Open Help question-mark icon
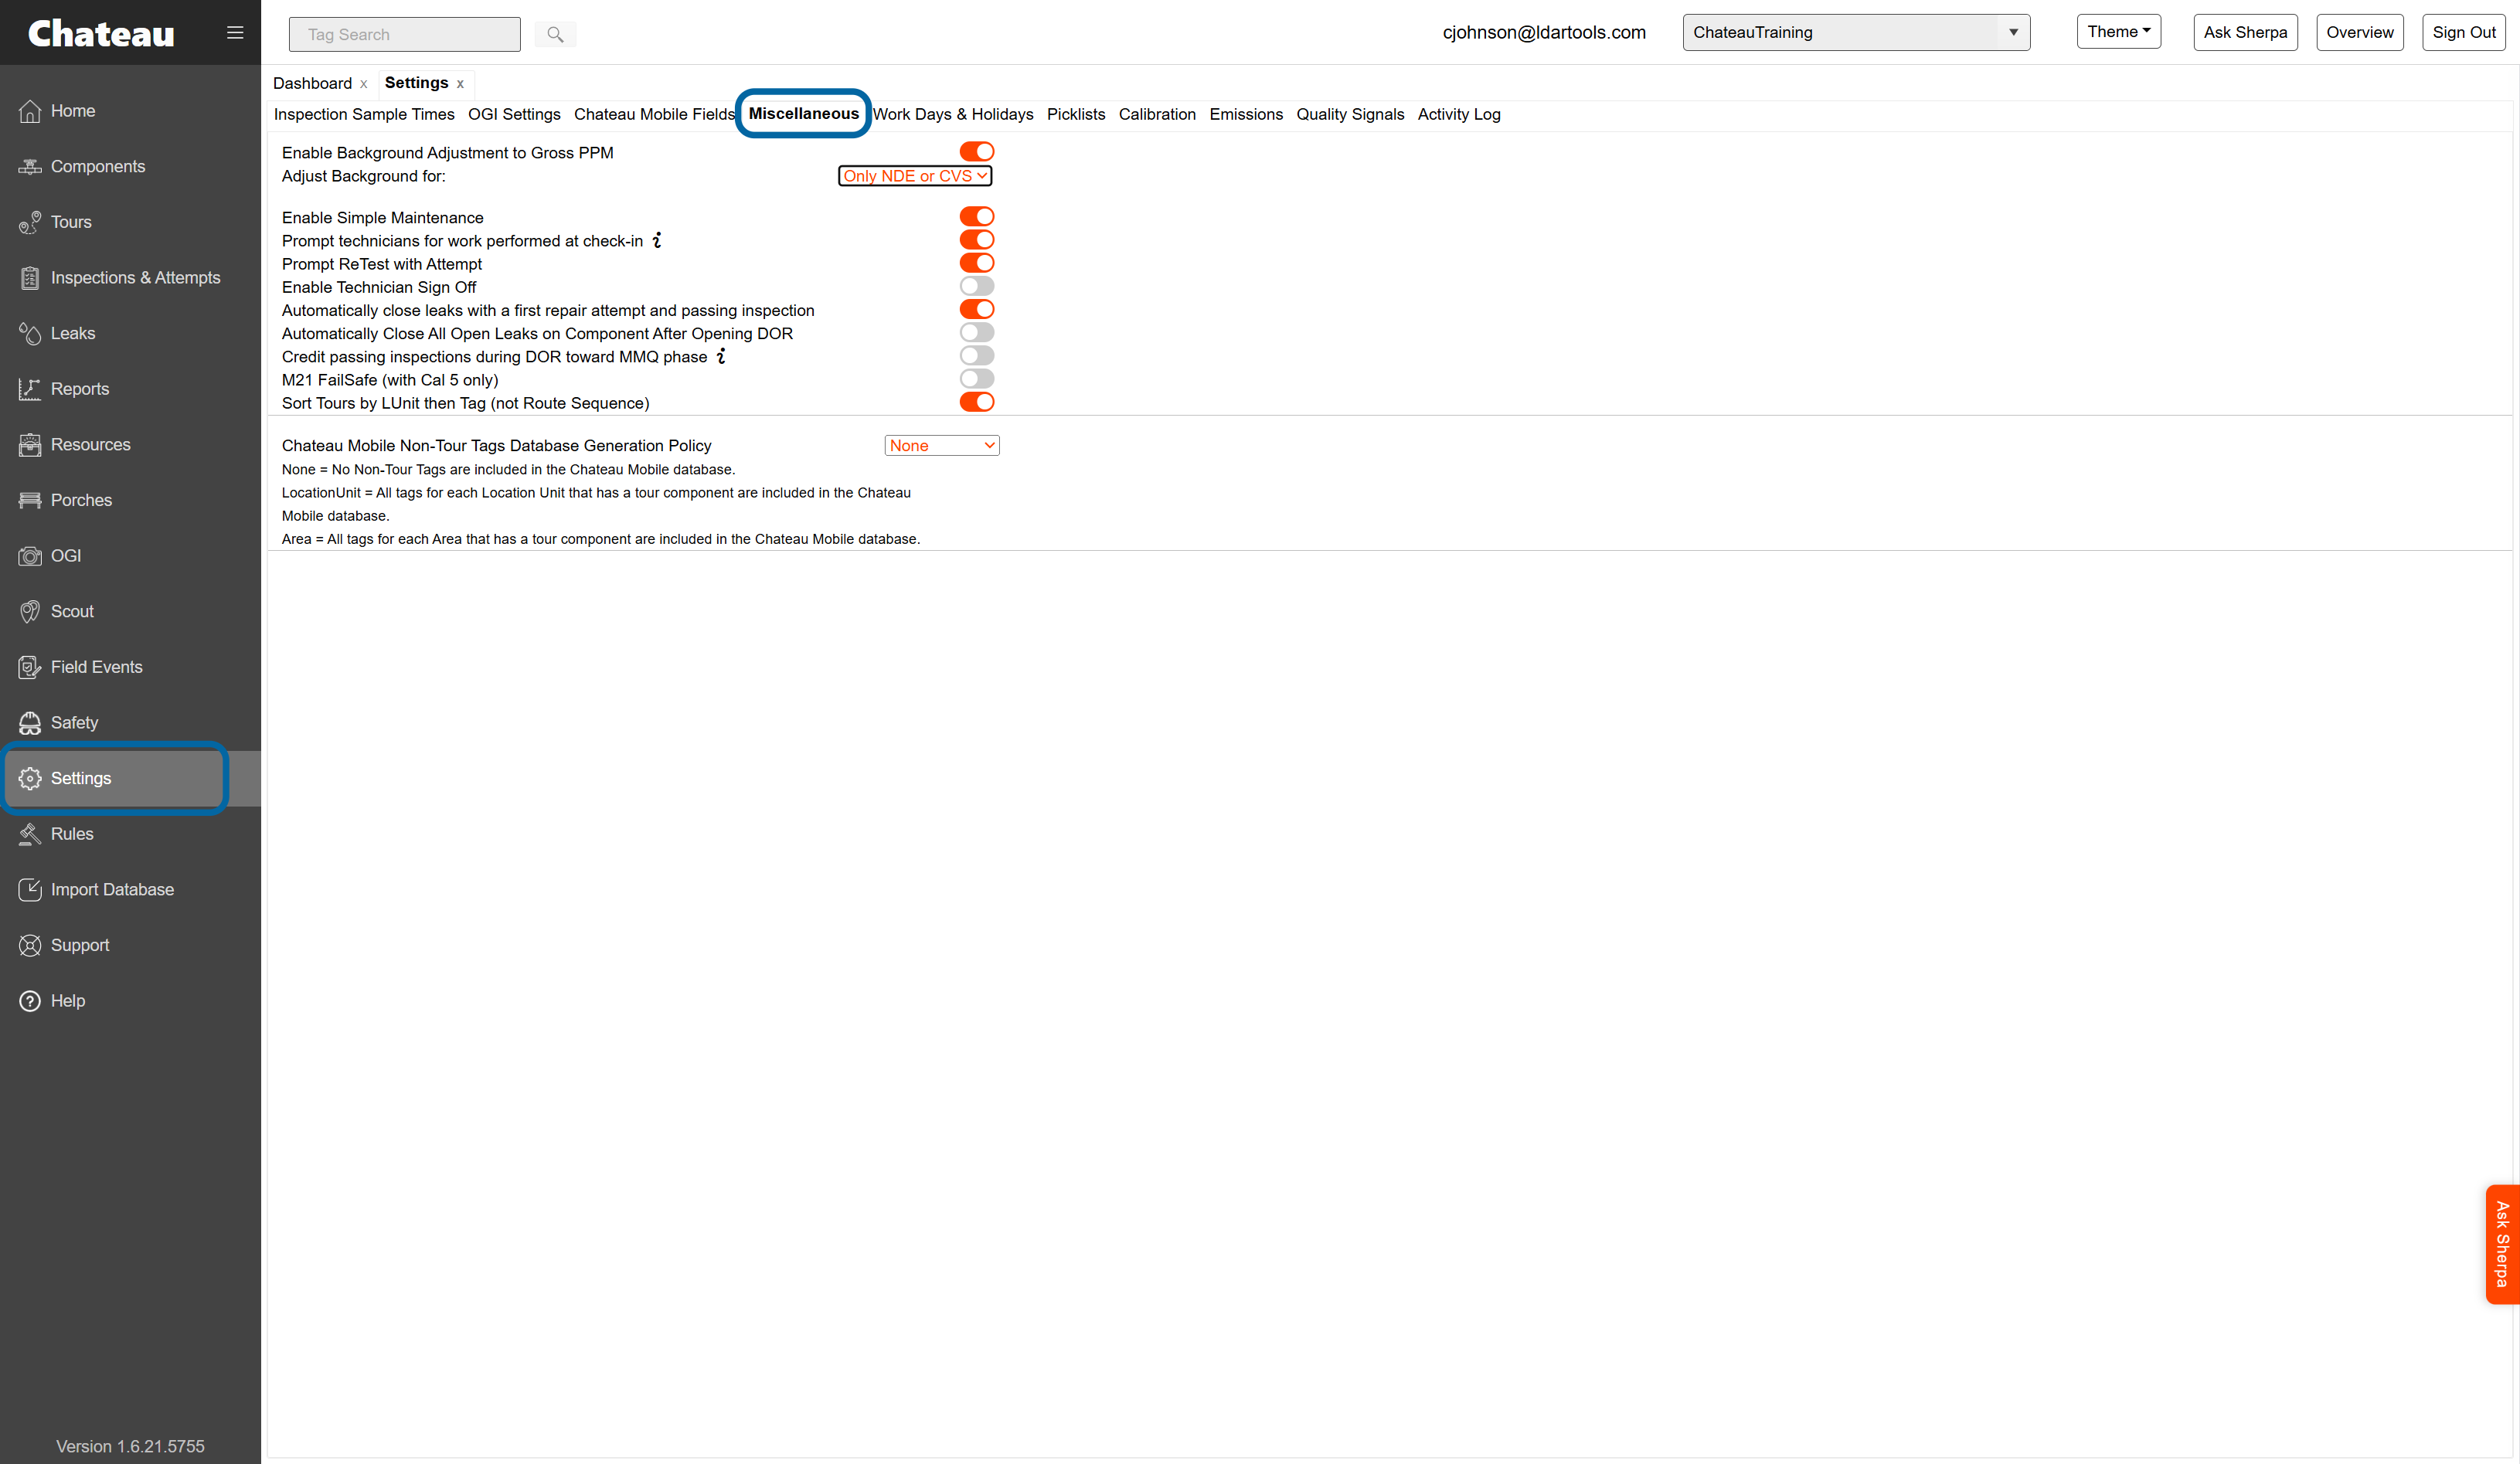The width and height of the screenshot is (2520, 1464). pyautogui.click(x=30, y=1001)
